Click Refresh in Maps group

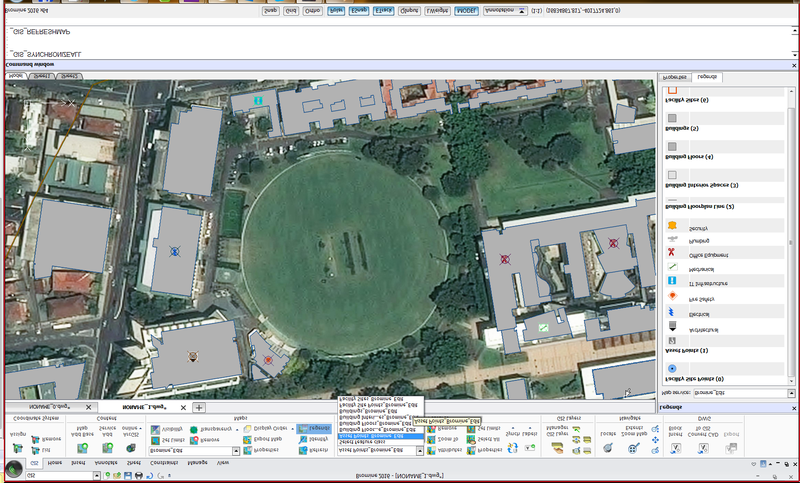[313, 450]
